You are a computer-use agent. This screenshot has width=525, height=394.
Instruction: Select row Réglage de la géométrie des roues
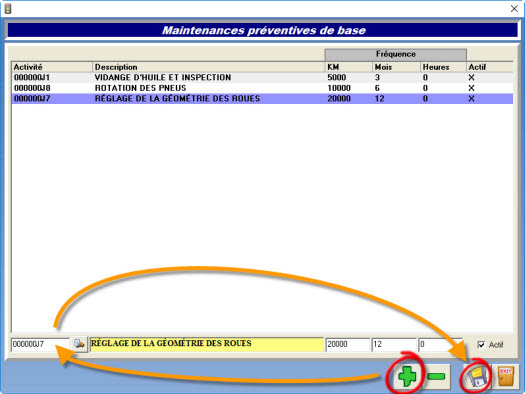pos(262,98)
